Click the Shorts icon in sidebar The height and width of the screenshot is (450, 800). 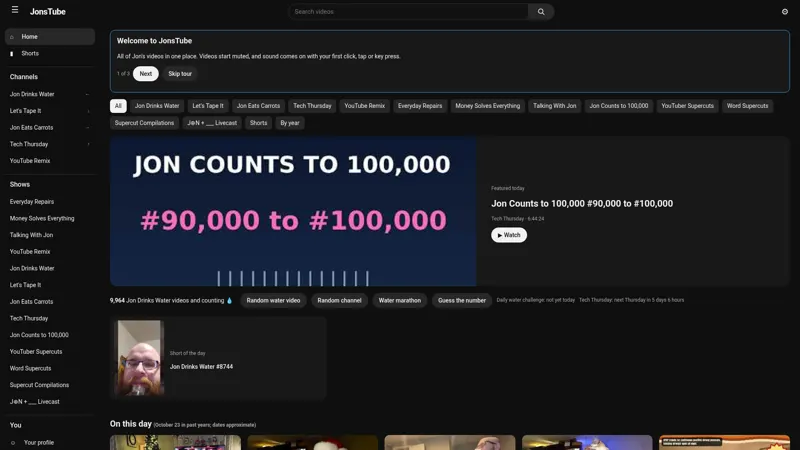(12, 54)
